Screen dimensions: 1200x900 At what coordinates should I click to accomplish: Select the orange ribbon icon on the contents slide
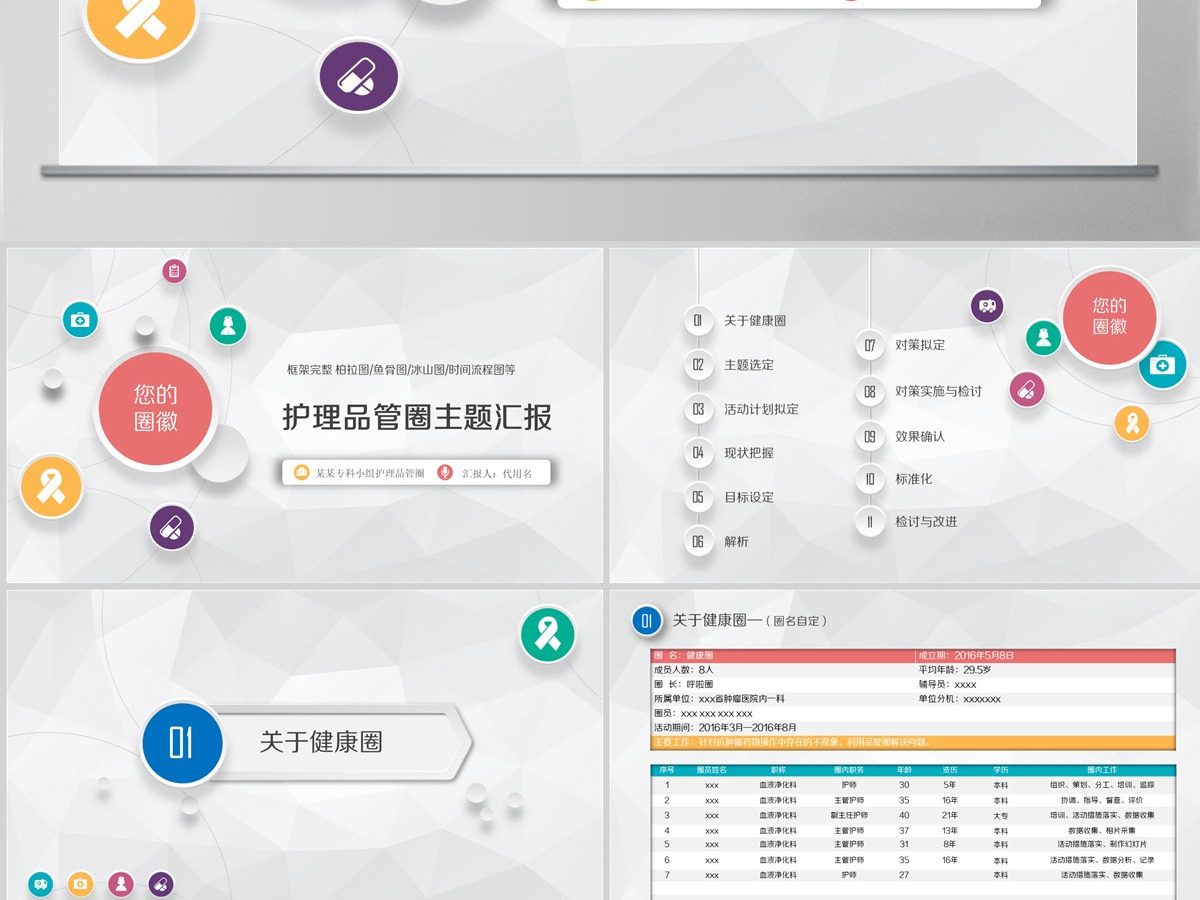1132,423
